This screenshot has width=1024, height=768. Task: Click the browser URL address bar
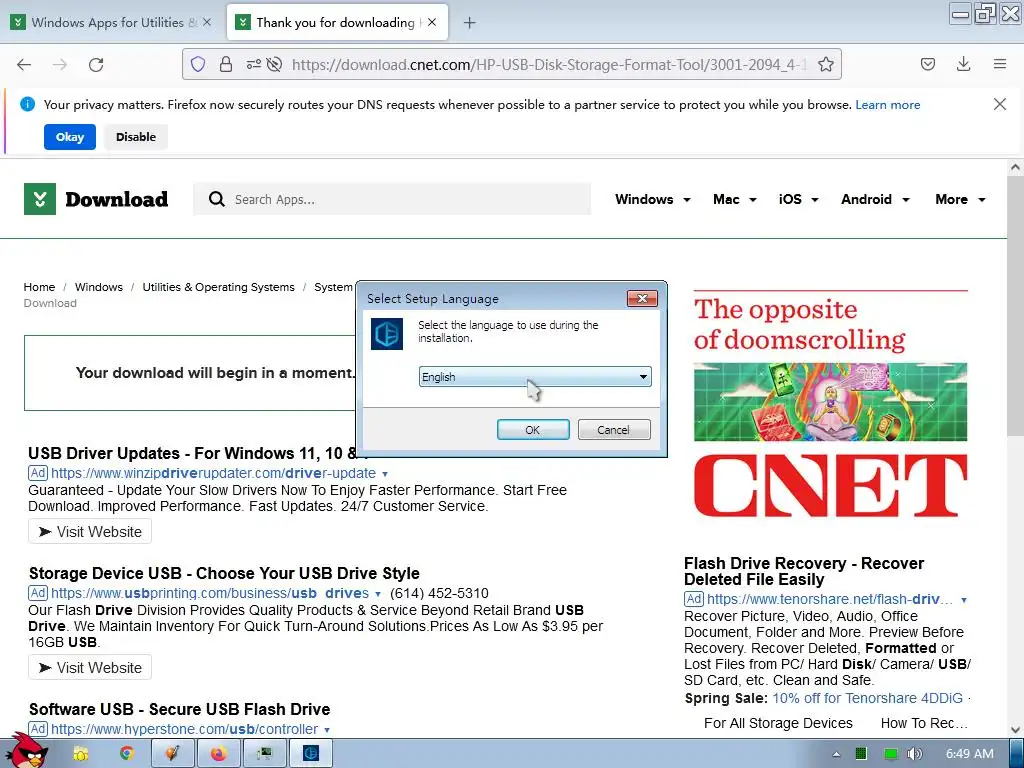coord(549,65)
